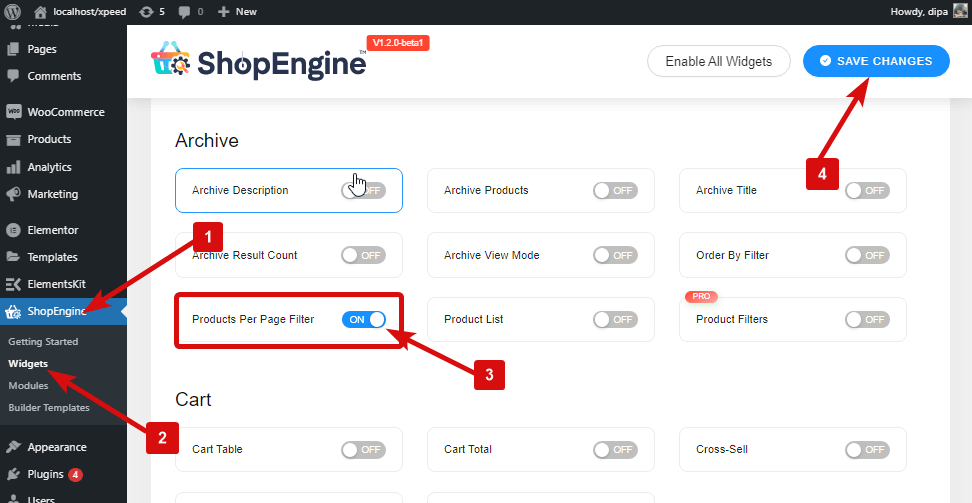Viewport: 972px width, 503px height.
Task: Enable the Archive Products widget
Action: click(x=615, y=190)
